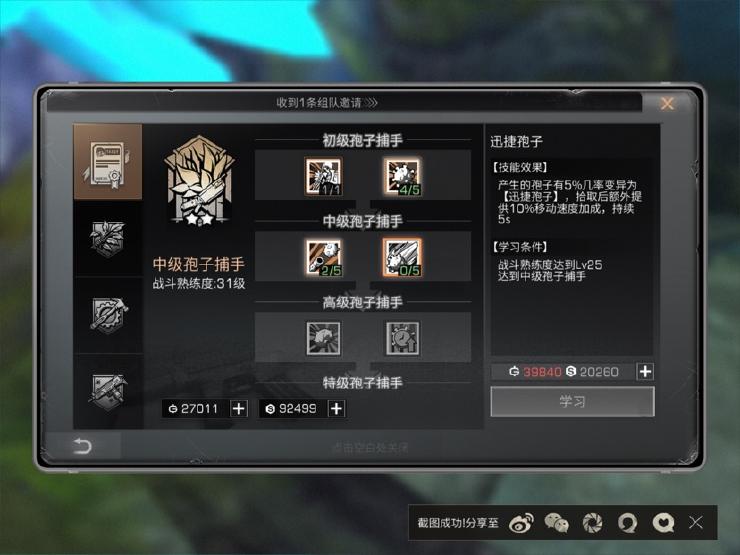Screen dimensions: 740x555
Task: Open the gear and hammer crafting tab
Action: [x=108, y=315]
